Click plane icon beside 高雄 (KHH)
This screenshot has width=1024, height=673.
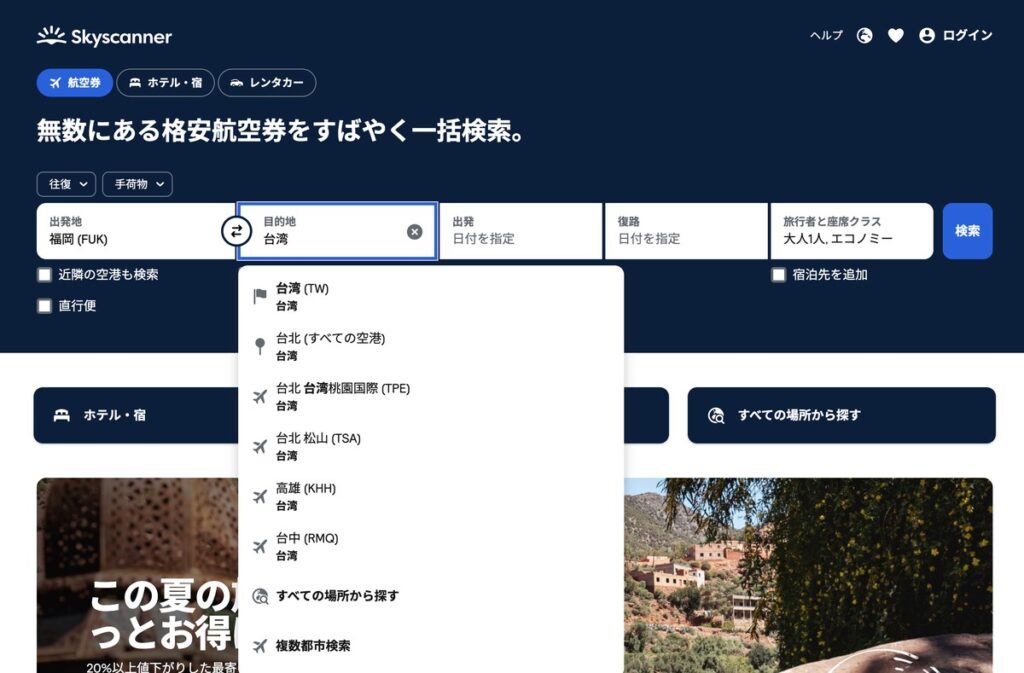[x=260, y=496]
